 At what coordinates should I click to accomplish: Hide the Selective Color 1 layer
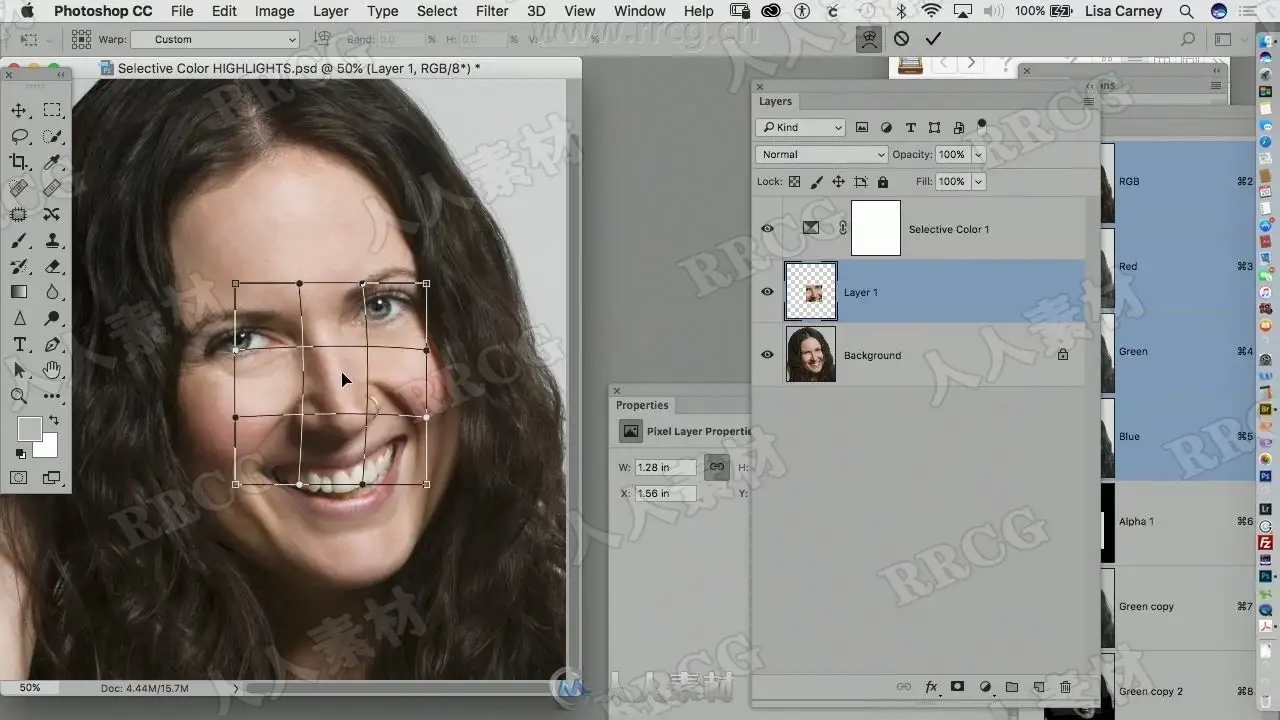[767, 229]
